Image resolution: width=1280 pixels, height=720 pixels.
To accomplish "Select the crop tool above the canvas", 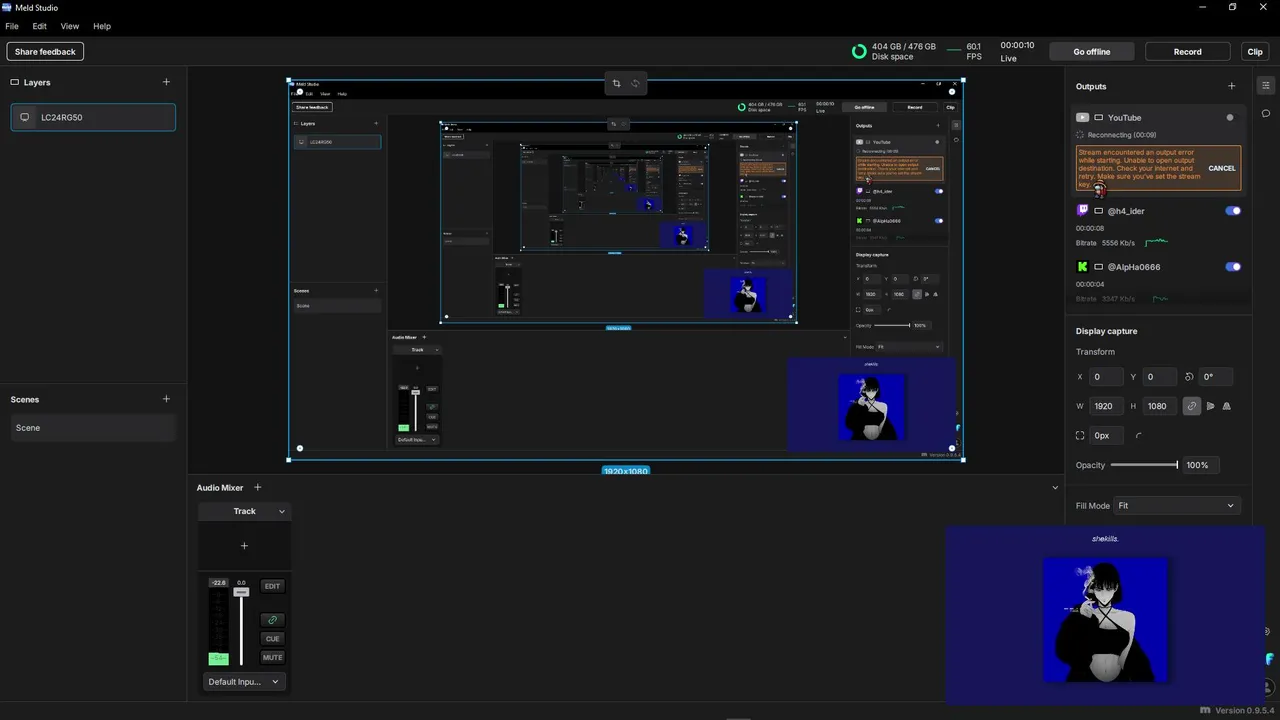I will click(616, 83).
